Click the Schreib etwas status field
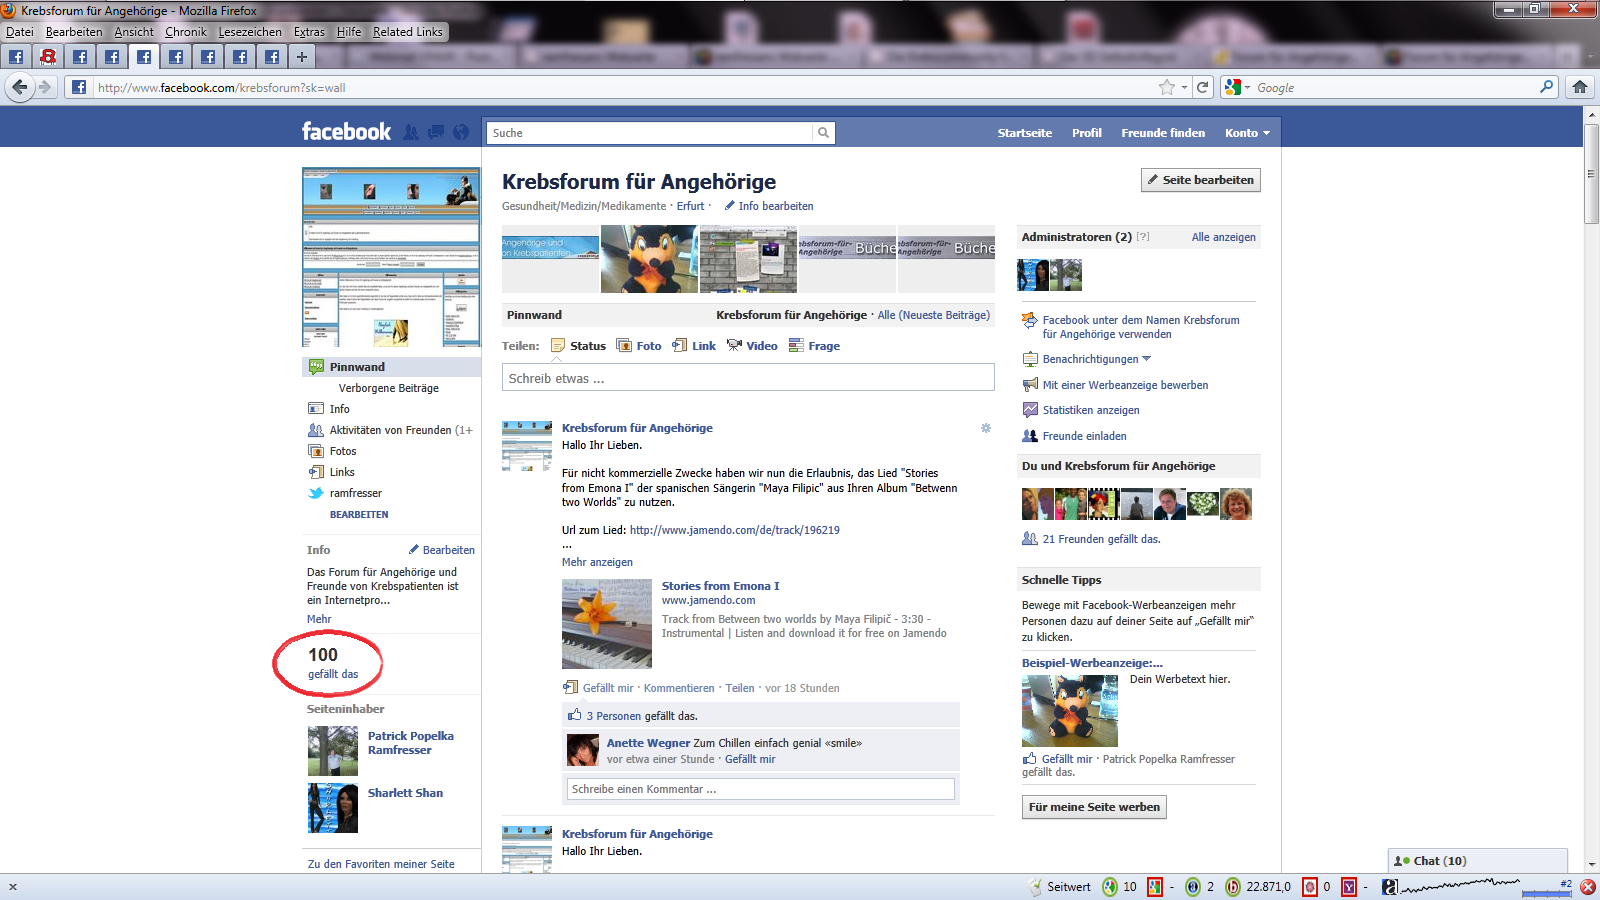The image size is (1600, 900). click(747, 378)
